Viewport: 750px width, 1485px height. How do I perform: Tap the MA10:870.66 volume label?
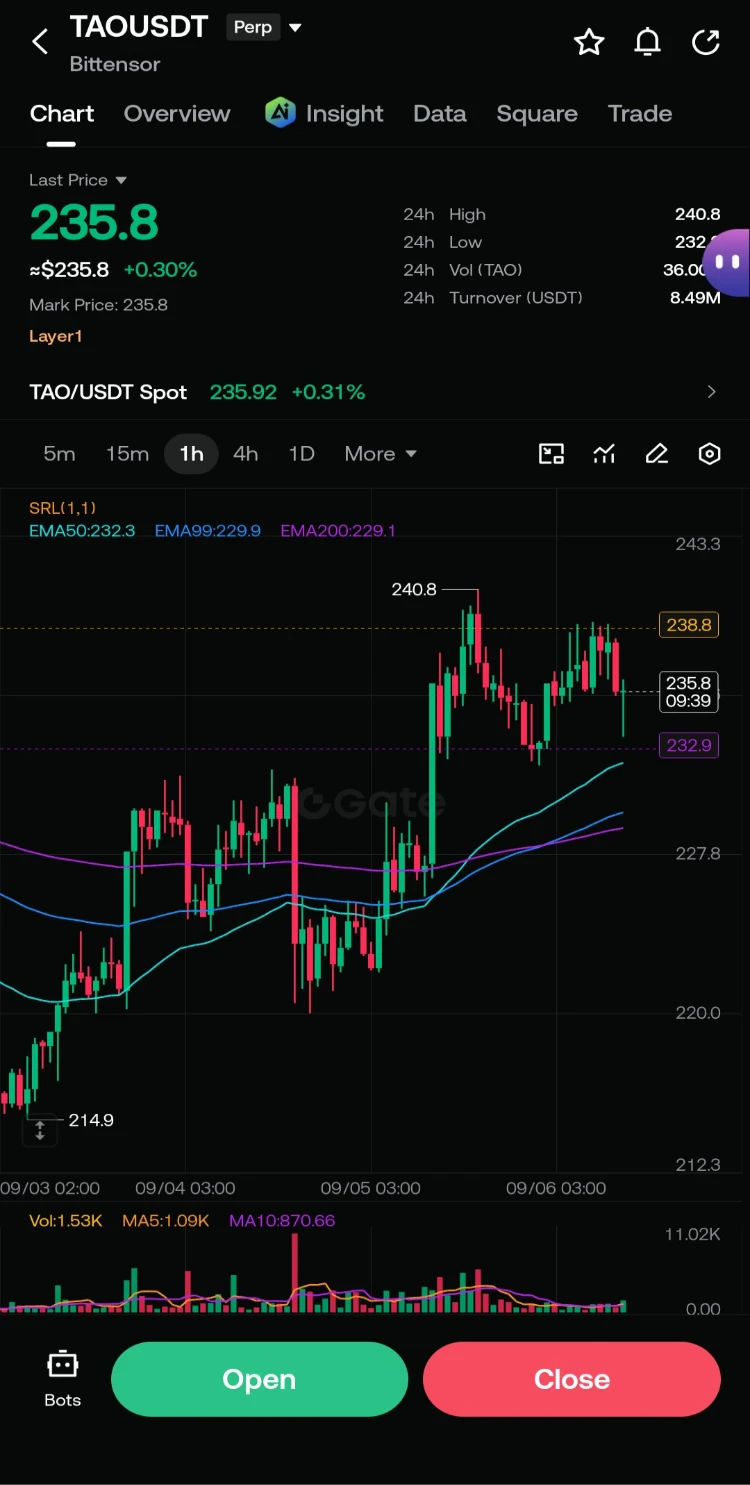point(282,1221)
